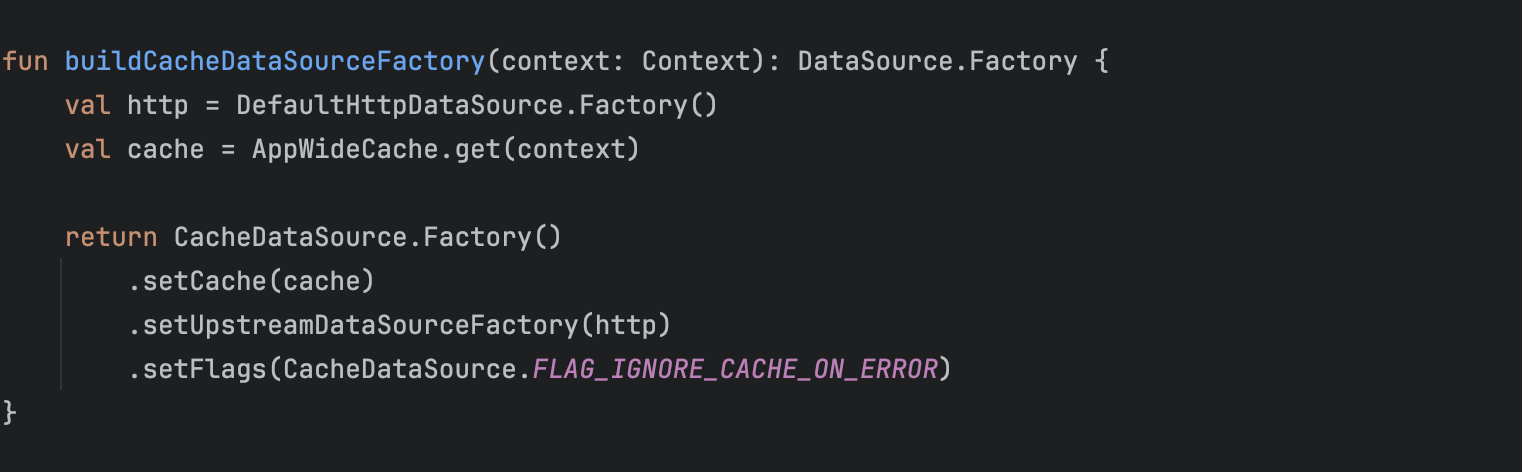Click the Context parameter type

click(697, 61)
